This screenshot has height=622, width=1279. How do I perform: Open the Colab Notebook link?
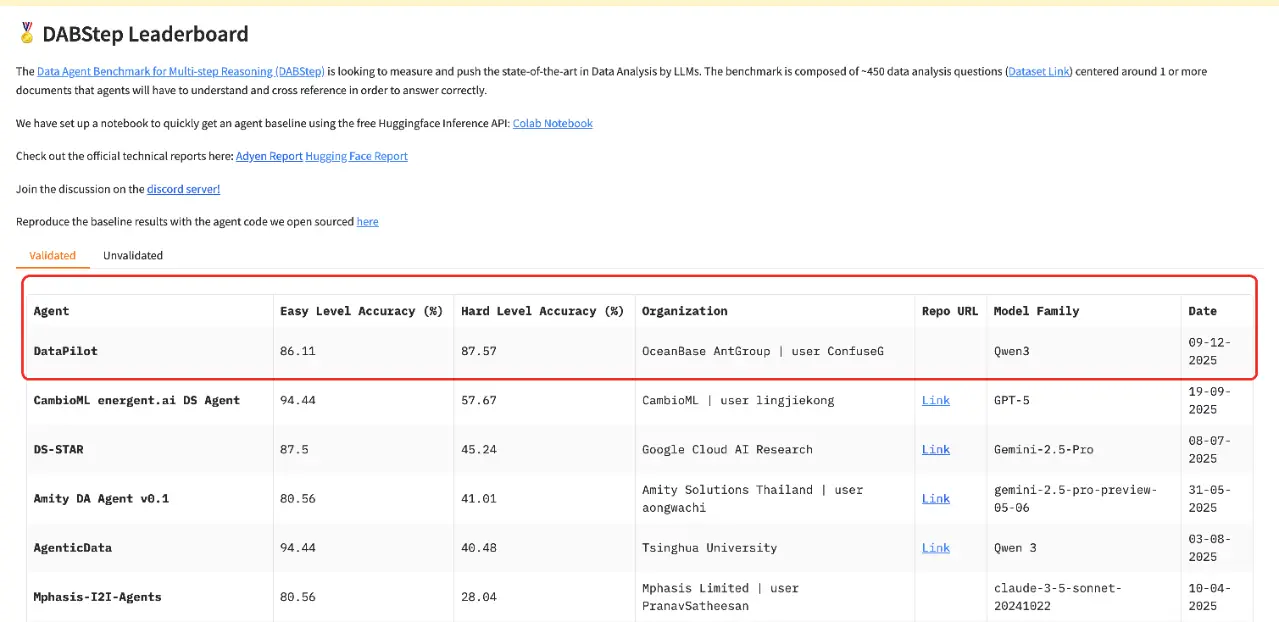pyautogui.click(x=552, y=124)
